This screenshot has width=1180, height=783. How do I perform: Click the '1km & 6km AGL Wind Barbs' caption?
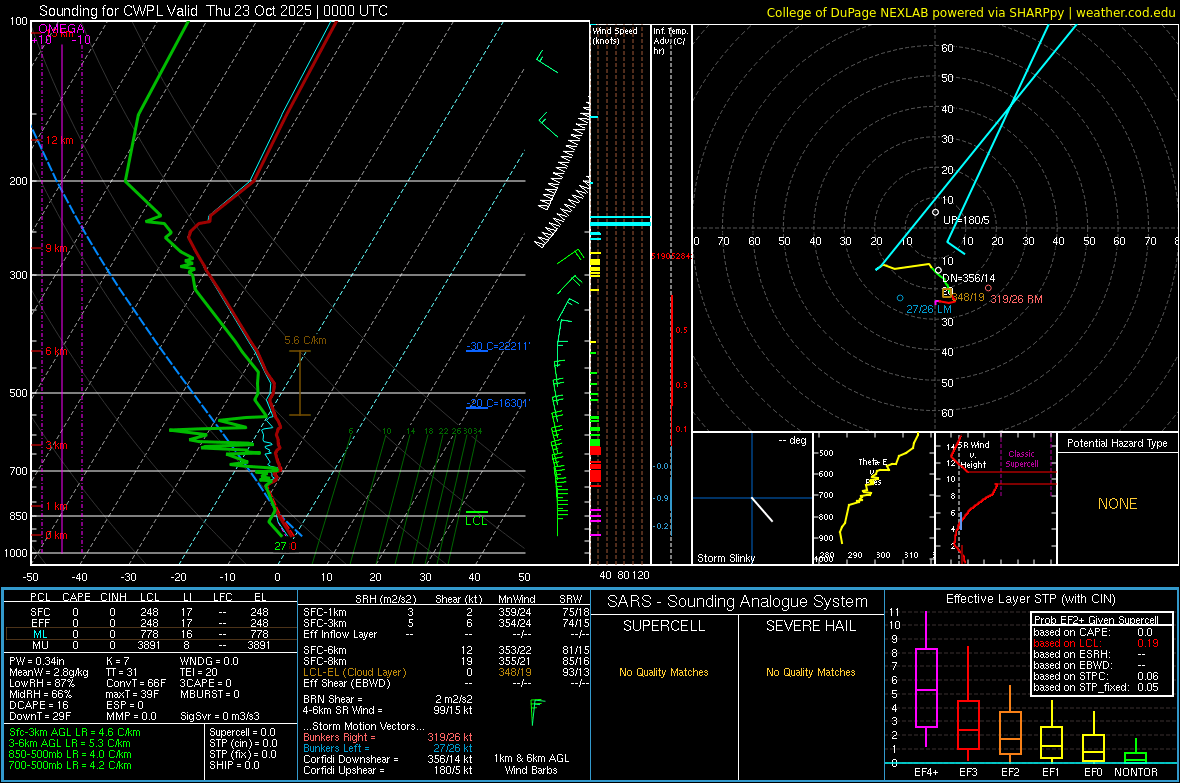531,764
